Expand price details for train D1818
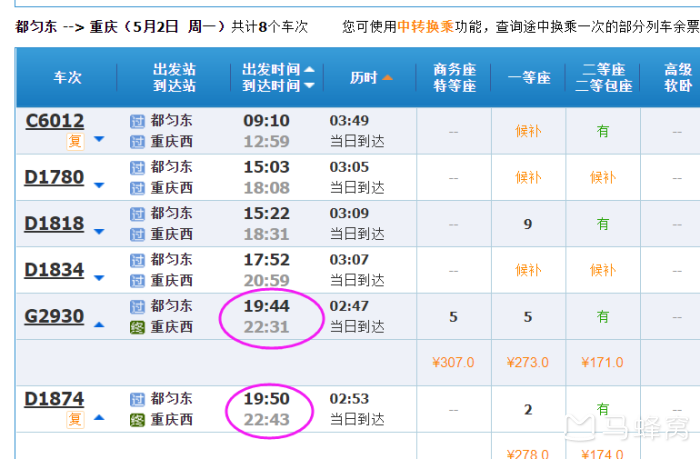Image resolution: width=700 pixels, height=459 pixels. coord(98,232)
